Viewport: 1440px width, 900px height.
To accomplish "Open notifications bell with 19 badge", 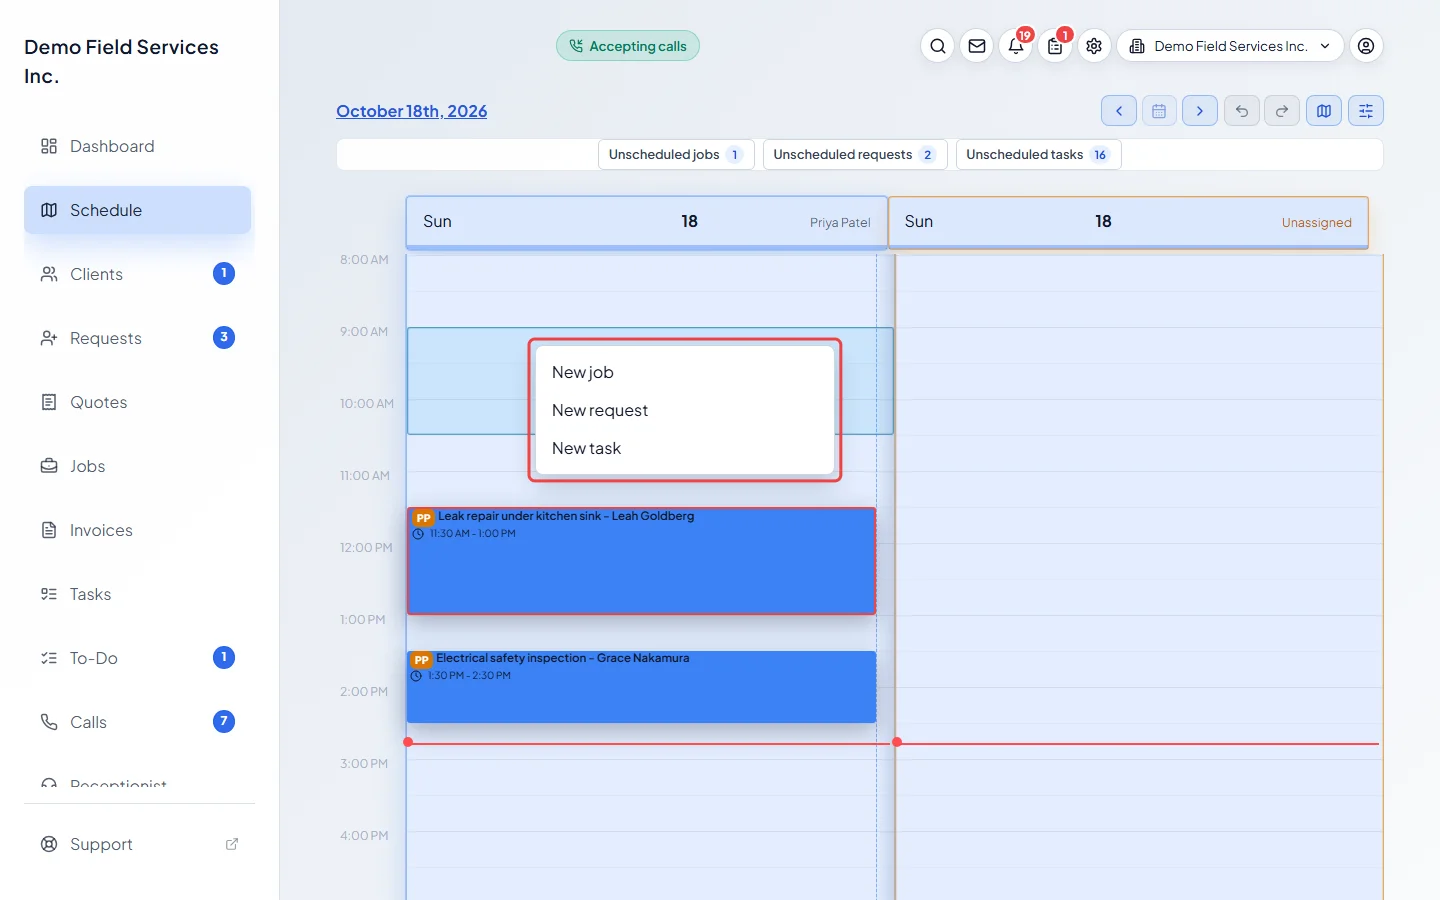I will coord(1016,46).
